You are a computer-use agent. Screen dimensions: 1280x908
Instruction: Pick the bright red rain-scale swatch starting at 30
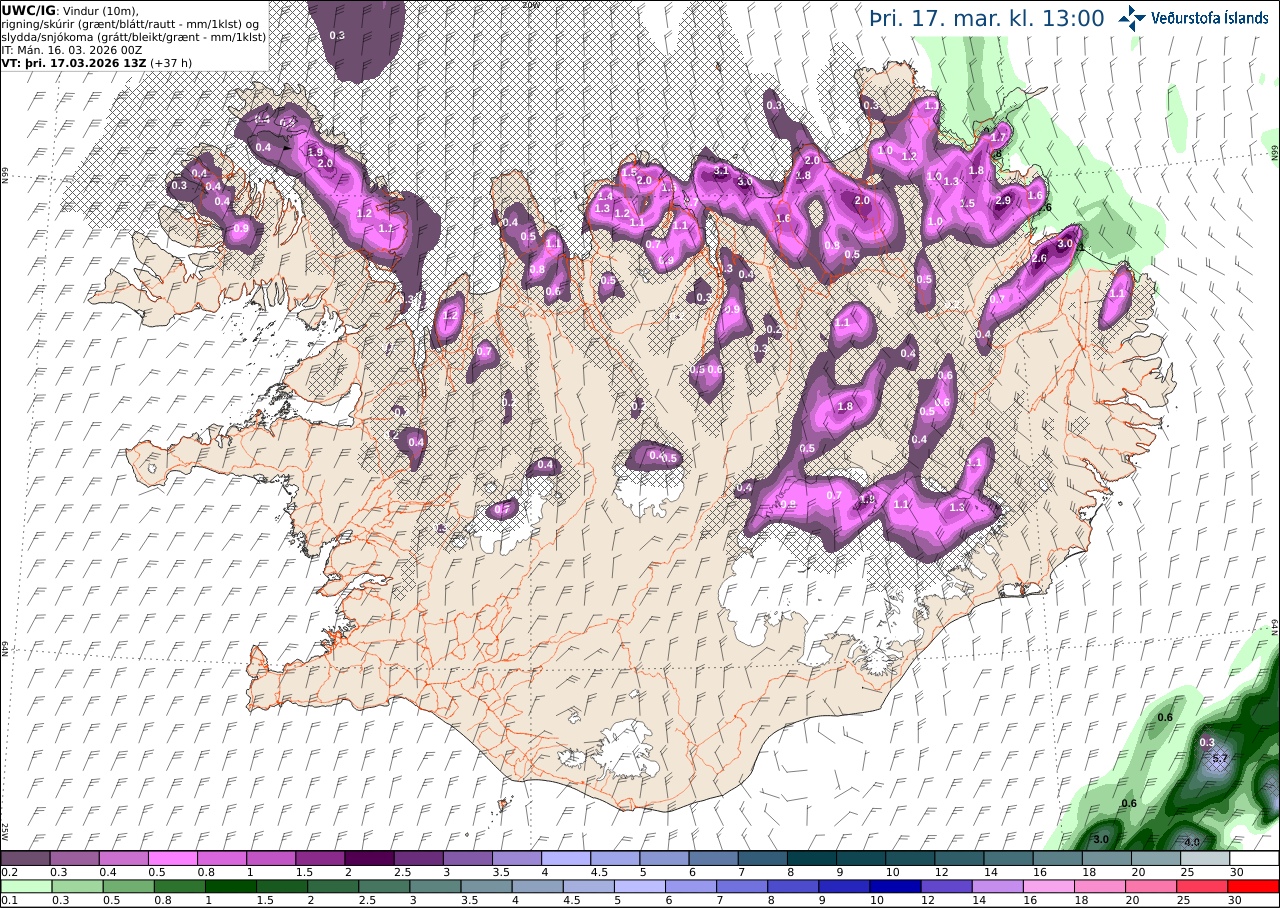click(1254, 886)
